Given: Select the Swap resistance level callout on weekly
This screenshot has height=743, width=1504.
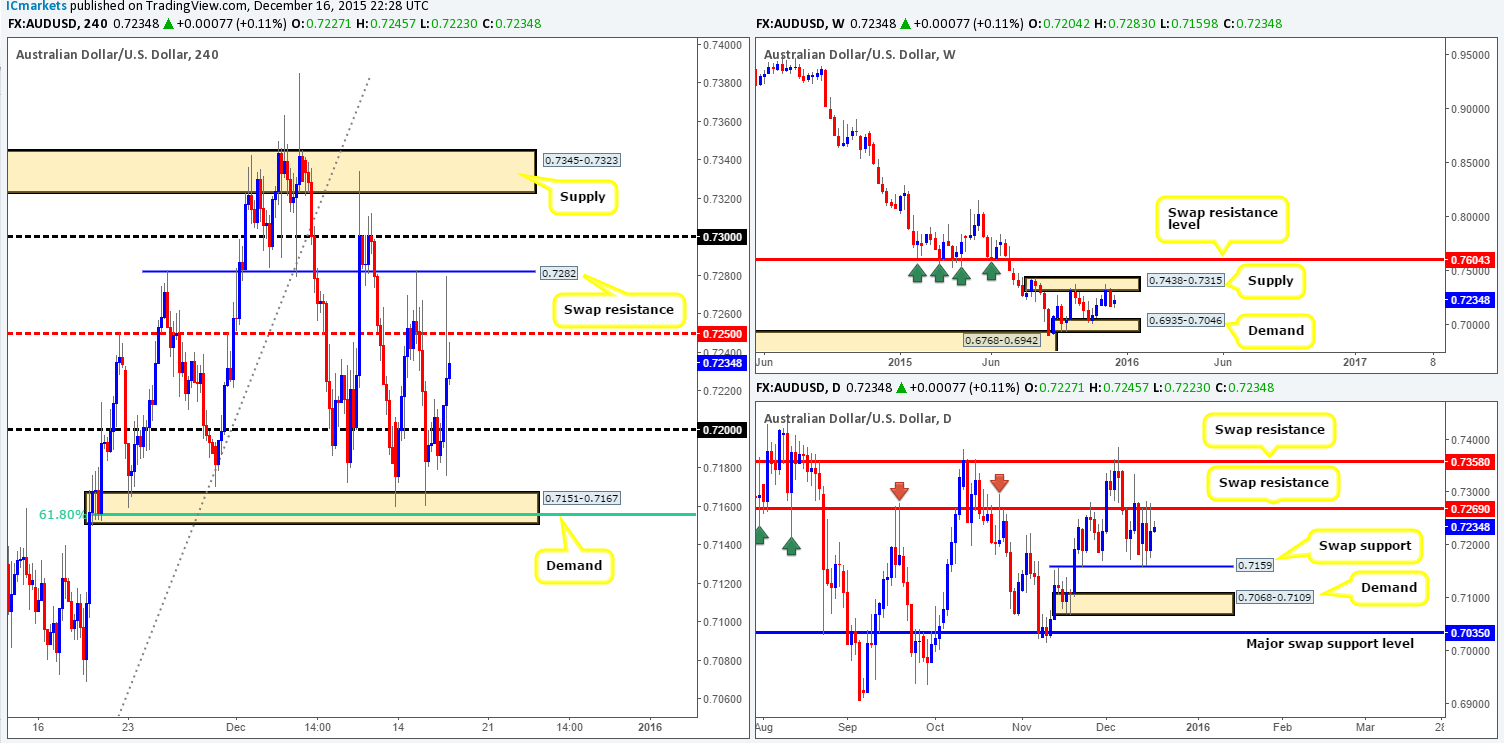Looking at the screenshot, I should 1220,220.
